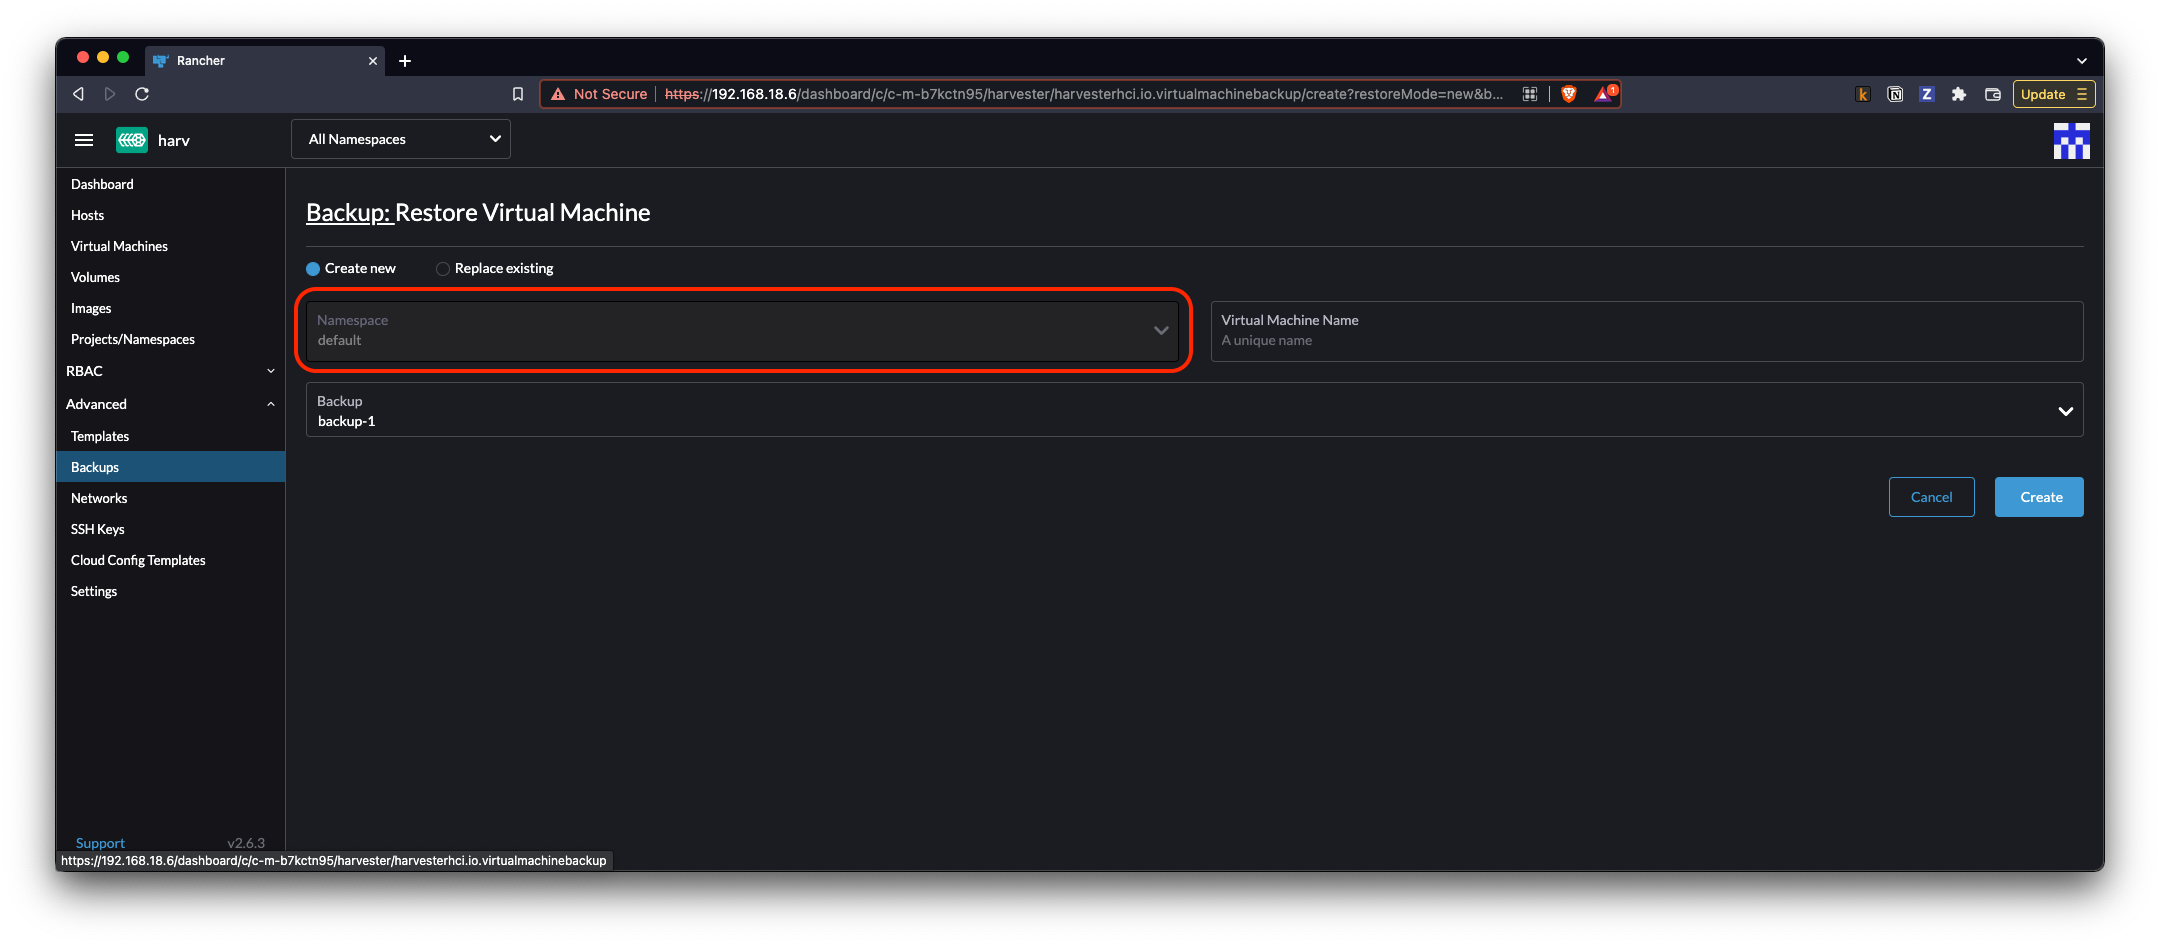Open the browser extensions puzzle icon

pos(1959,94)
